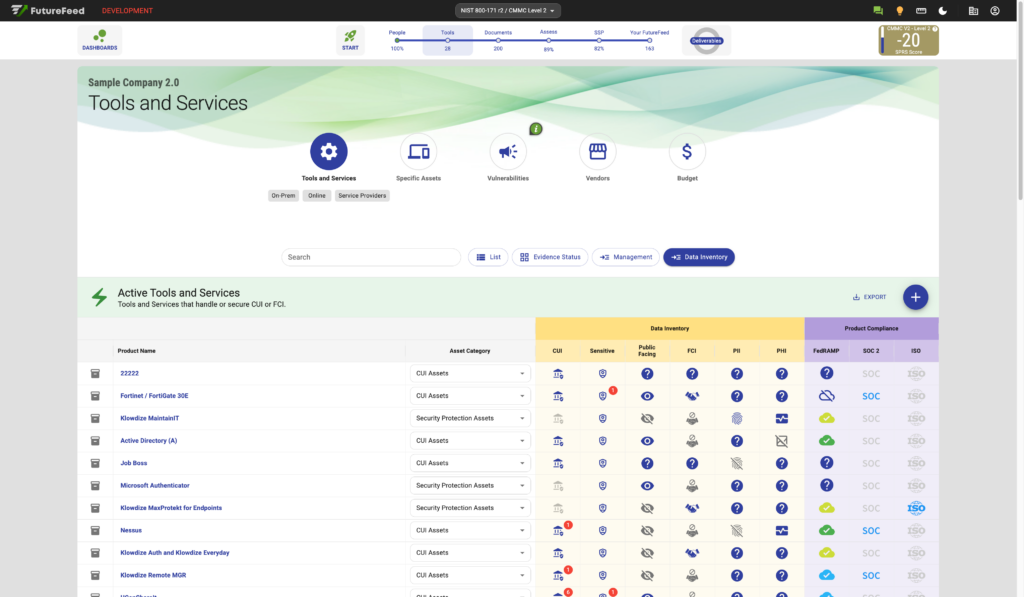Open the user account profile icon
The width and height of the screenshot is (1024, 597).
point(995,10)
